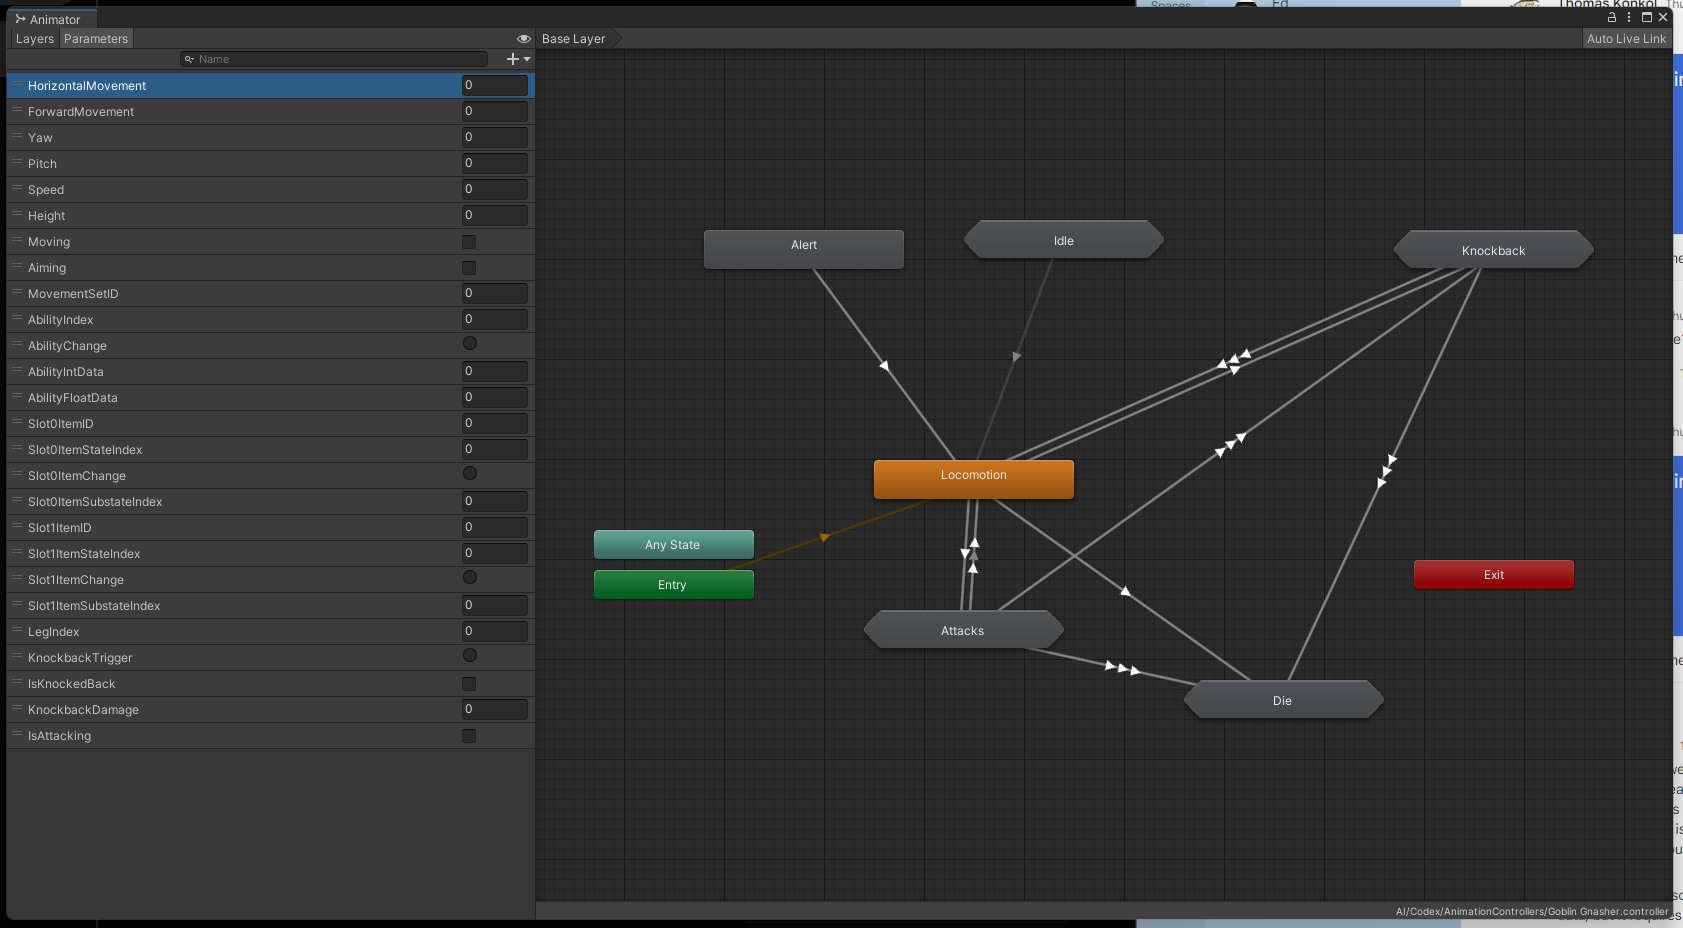Viewport: 1683px width, 928px height.
Task: Select the Alert to Locomotion transition arrow
Action: [884, 365]
